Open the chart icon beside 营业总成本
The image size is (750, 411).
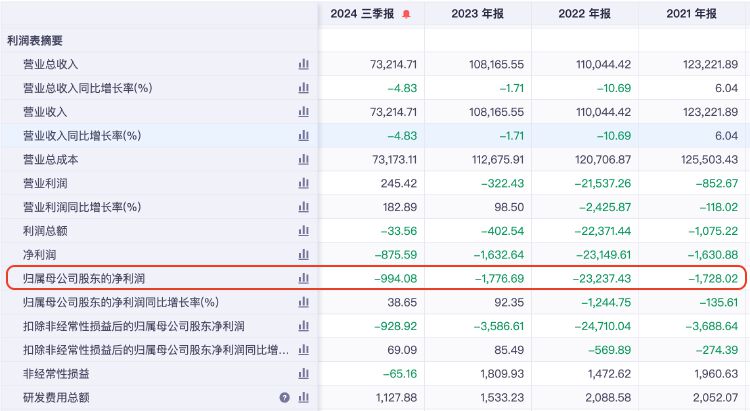[303, 159]
